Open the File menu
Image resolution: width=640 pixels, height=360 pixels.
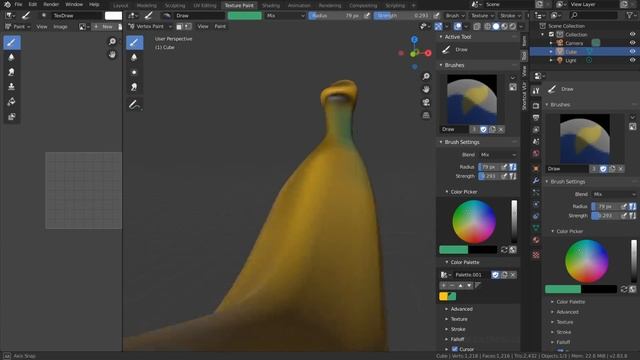18,4
